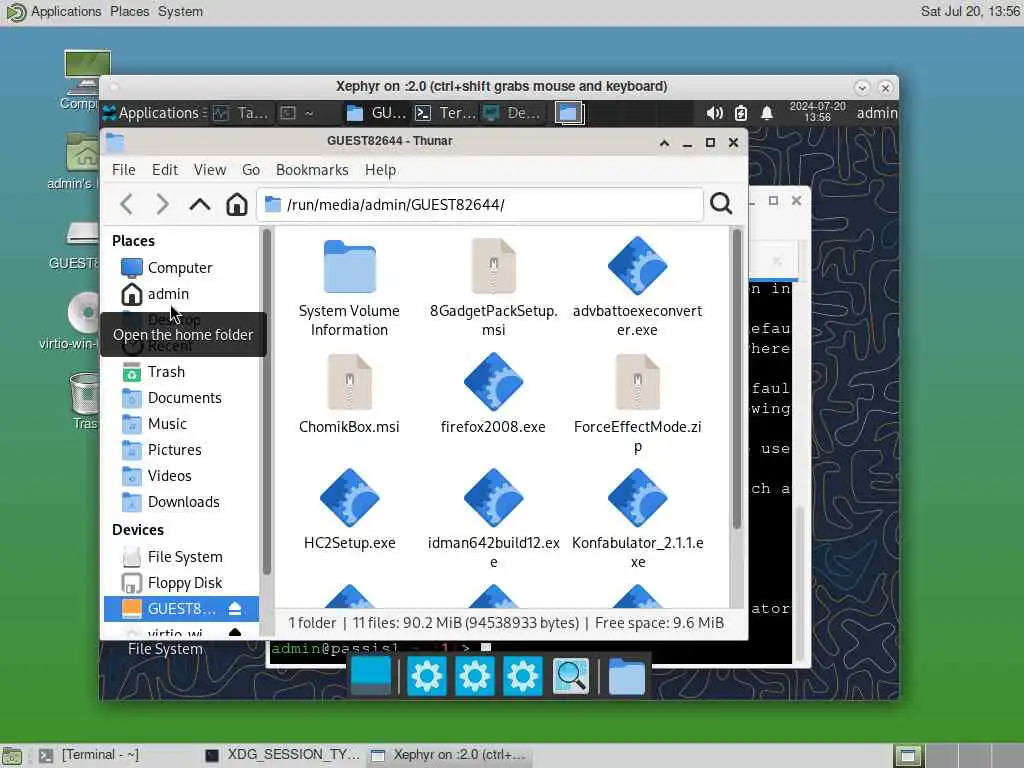
Task: Select HC2Setup.exe file icon
Action: [349, 498]
